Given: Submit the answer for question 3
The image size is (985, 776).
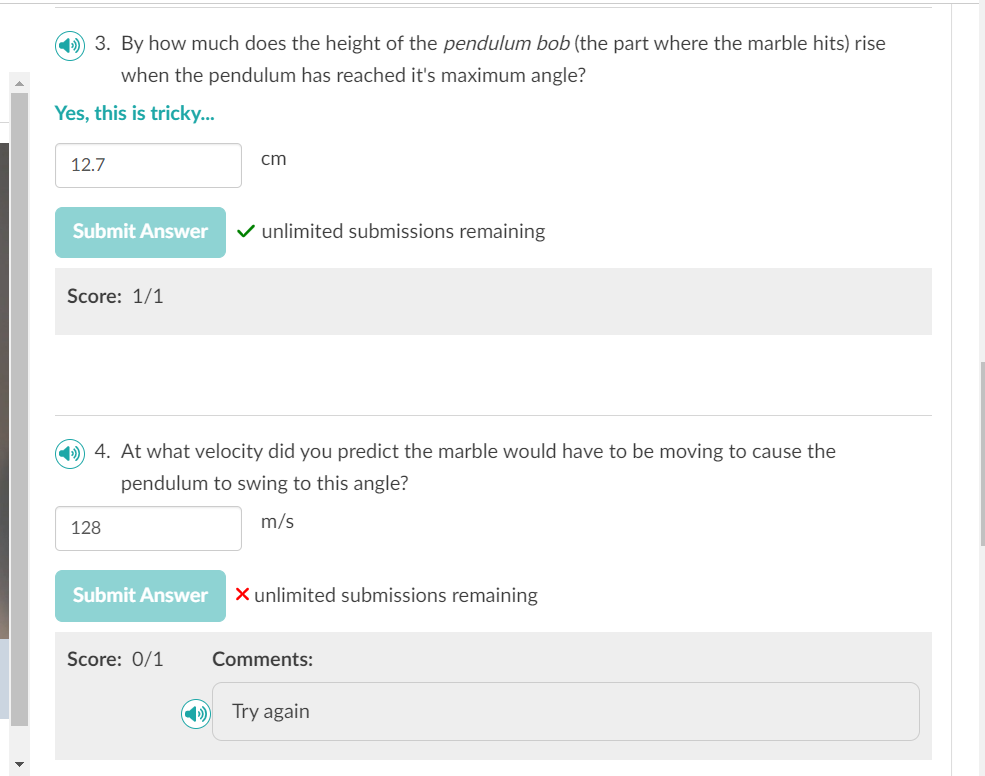Looking at the screenshot, I should click(140, 232).
